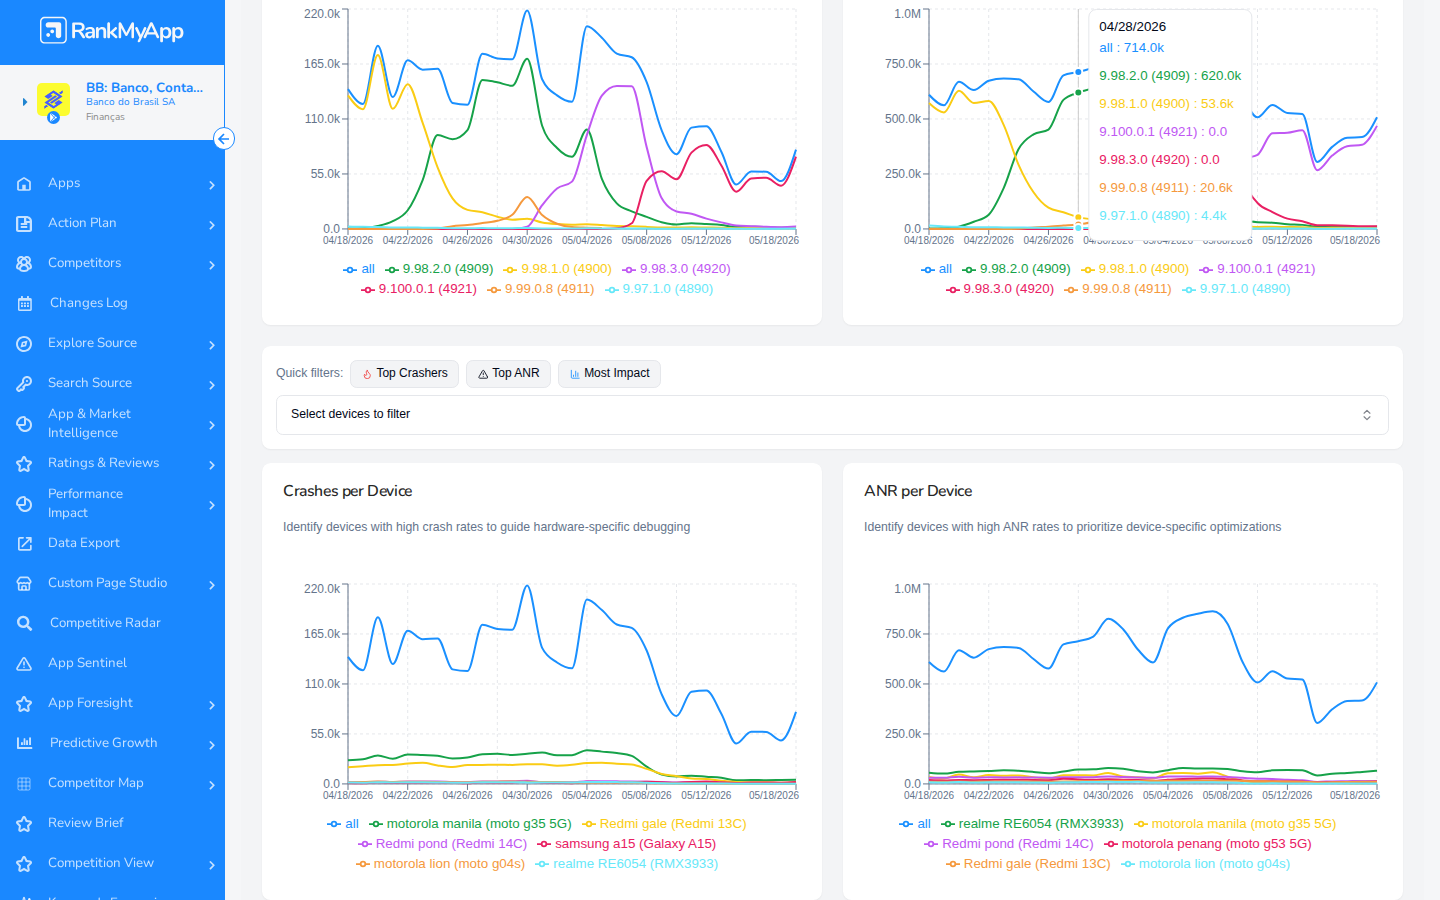Apply the Most Impact quick filter
Image resolution: width=1440 pixels, height=900 pixels.
click(x=609, y=374)
